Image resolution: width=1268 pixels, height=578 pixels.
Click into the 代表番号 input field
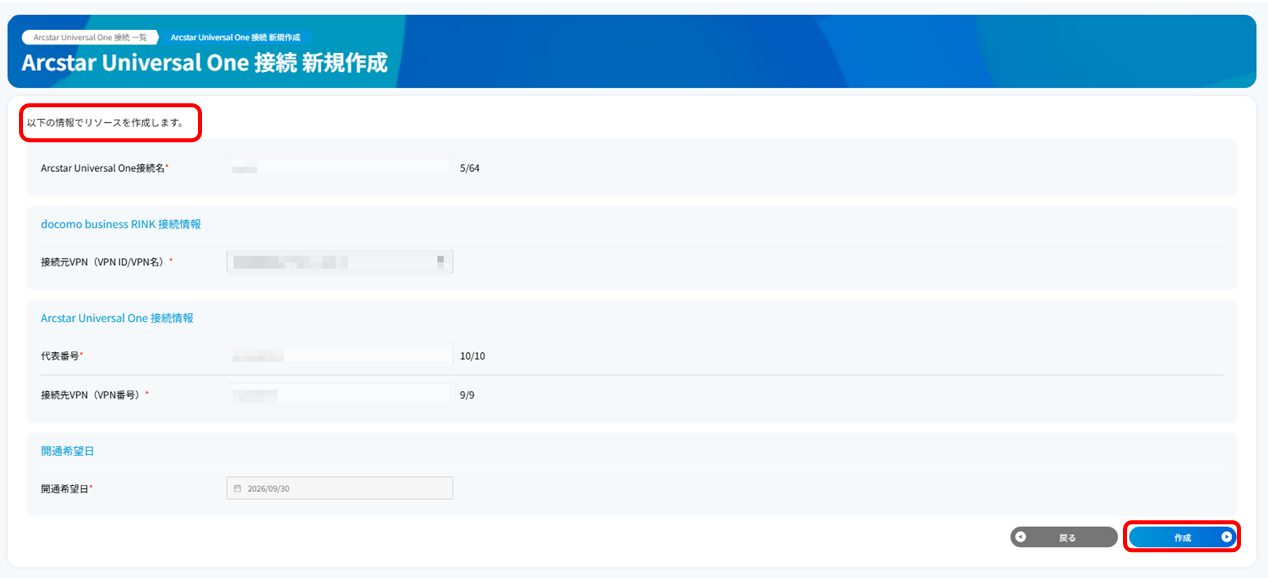click(340, 355)
